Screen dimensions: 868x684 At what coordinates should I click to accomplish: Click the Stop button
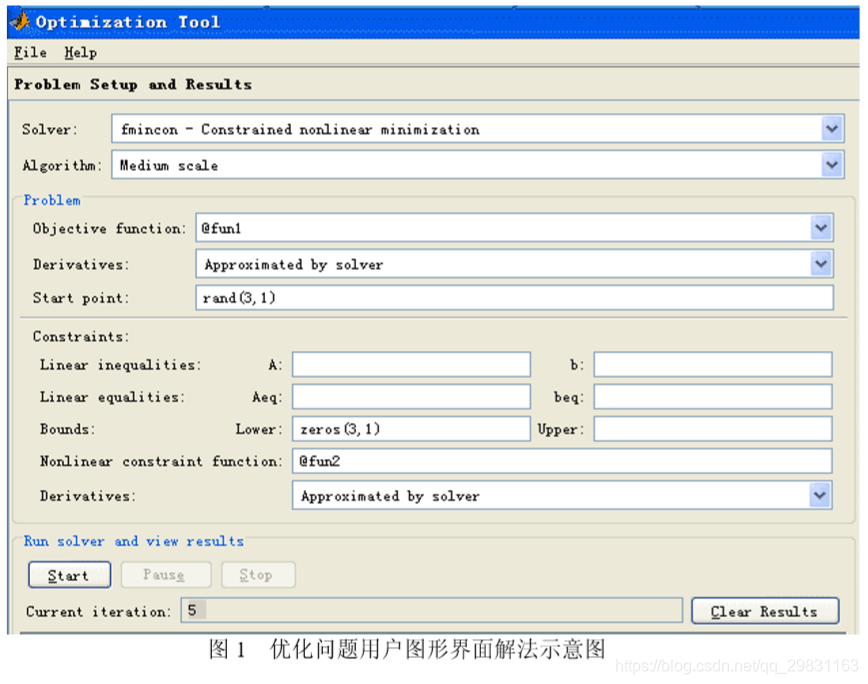click(x=258, y=575)
